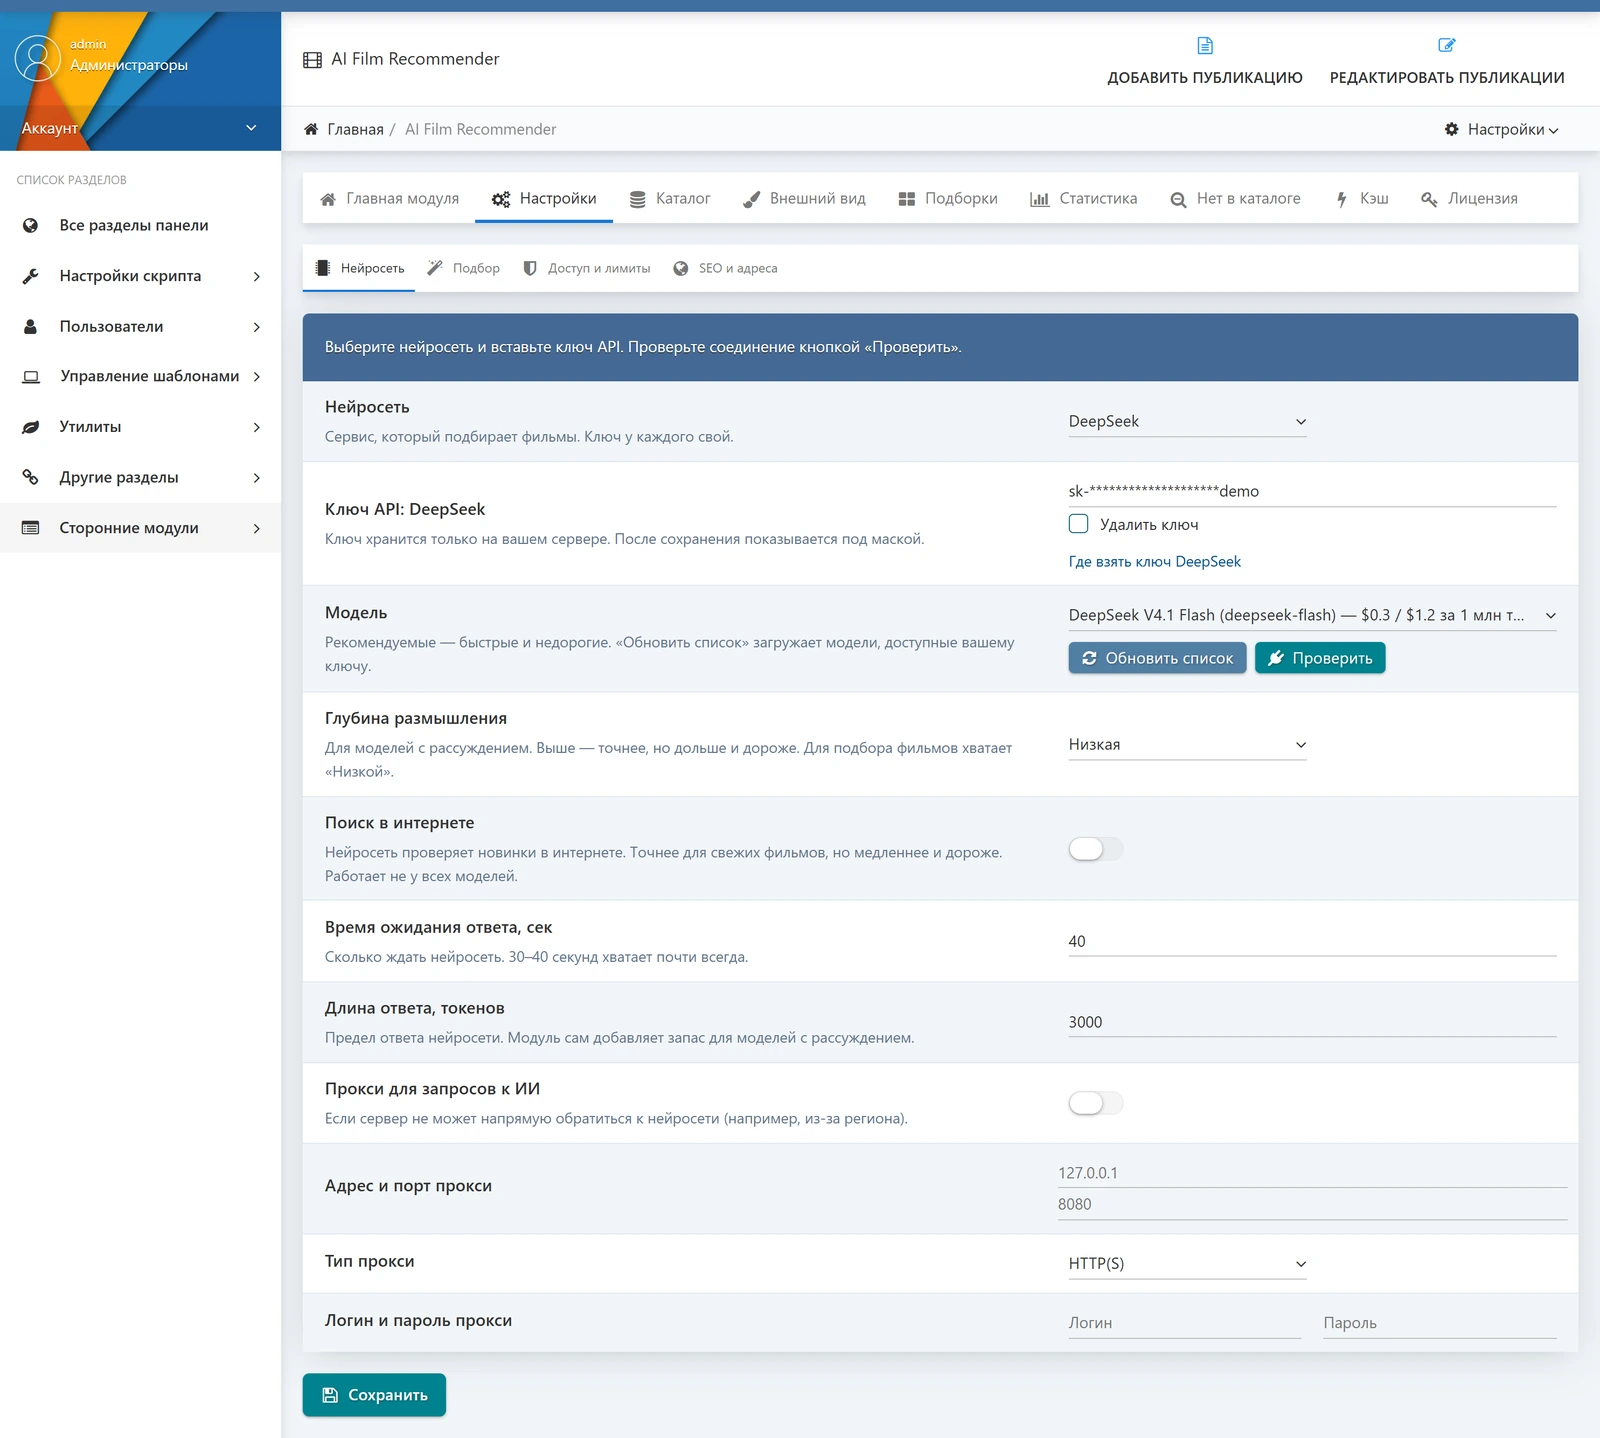Click the Обновить список button
The image size is (1600, 1438).
[x=1157, y=658]
